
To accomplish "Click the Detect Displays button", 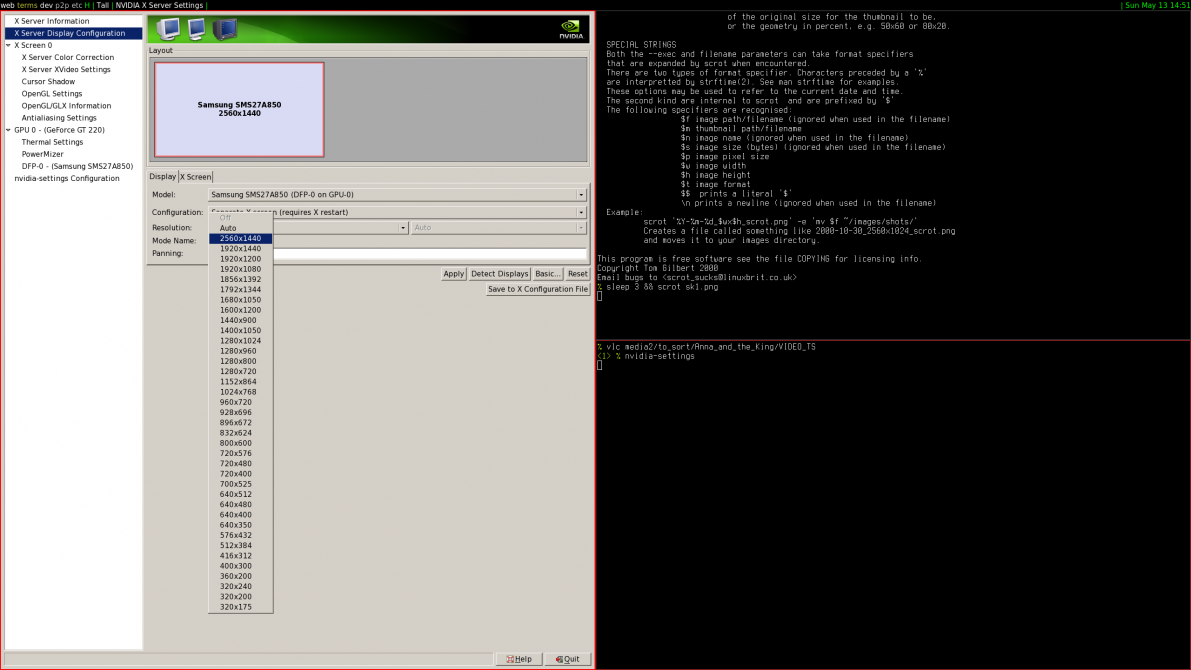I will pos(499,273).
